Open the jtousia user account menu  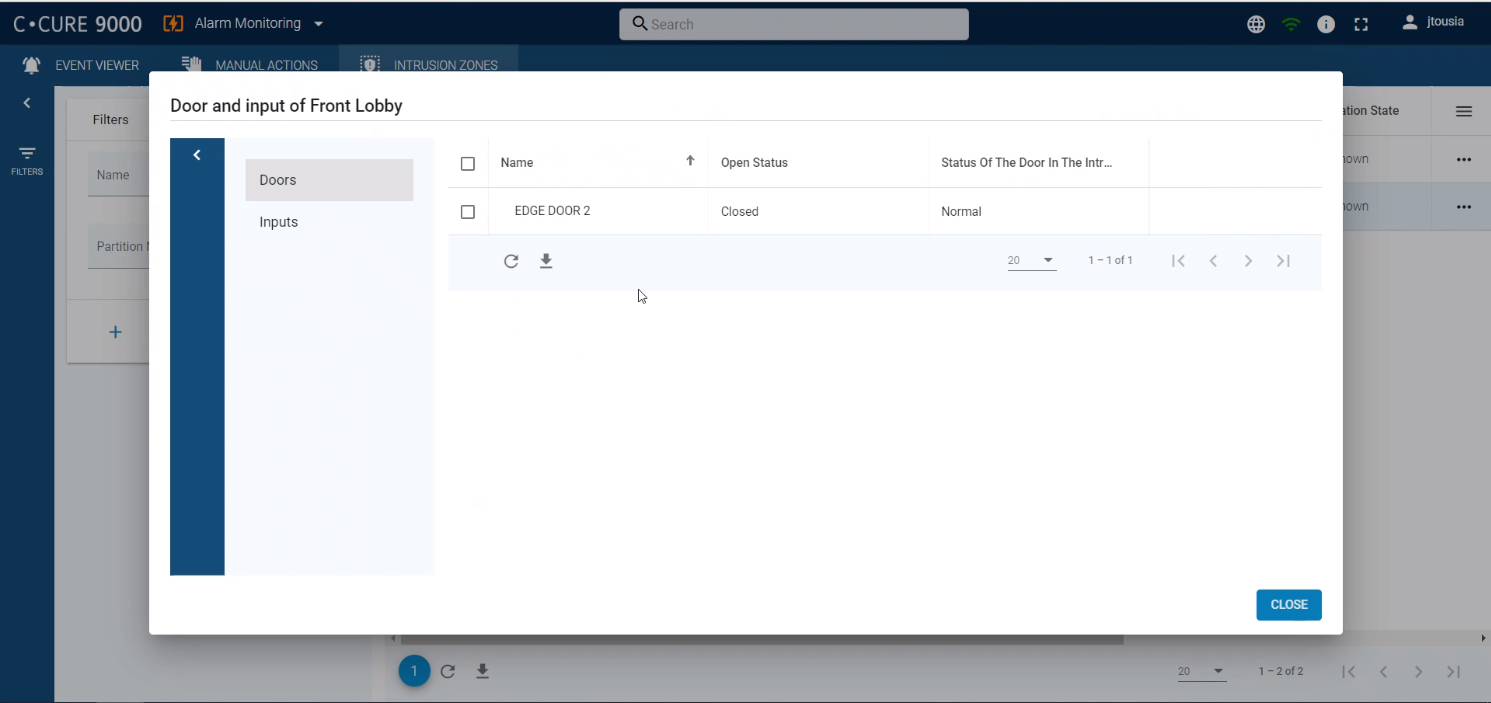[x=1434, y=22]
